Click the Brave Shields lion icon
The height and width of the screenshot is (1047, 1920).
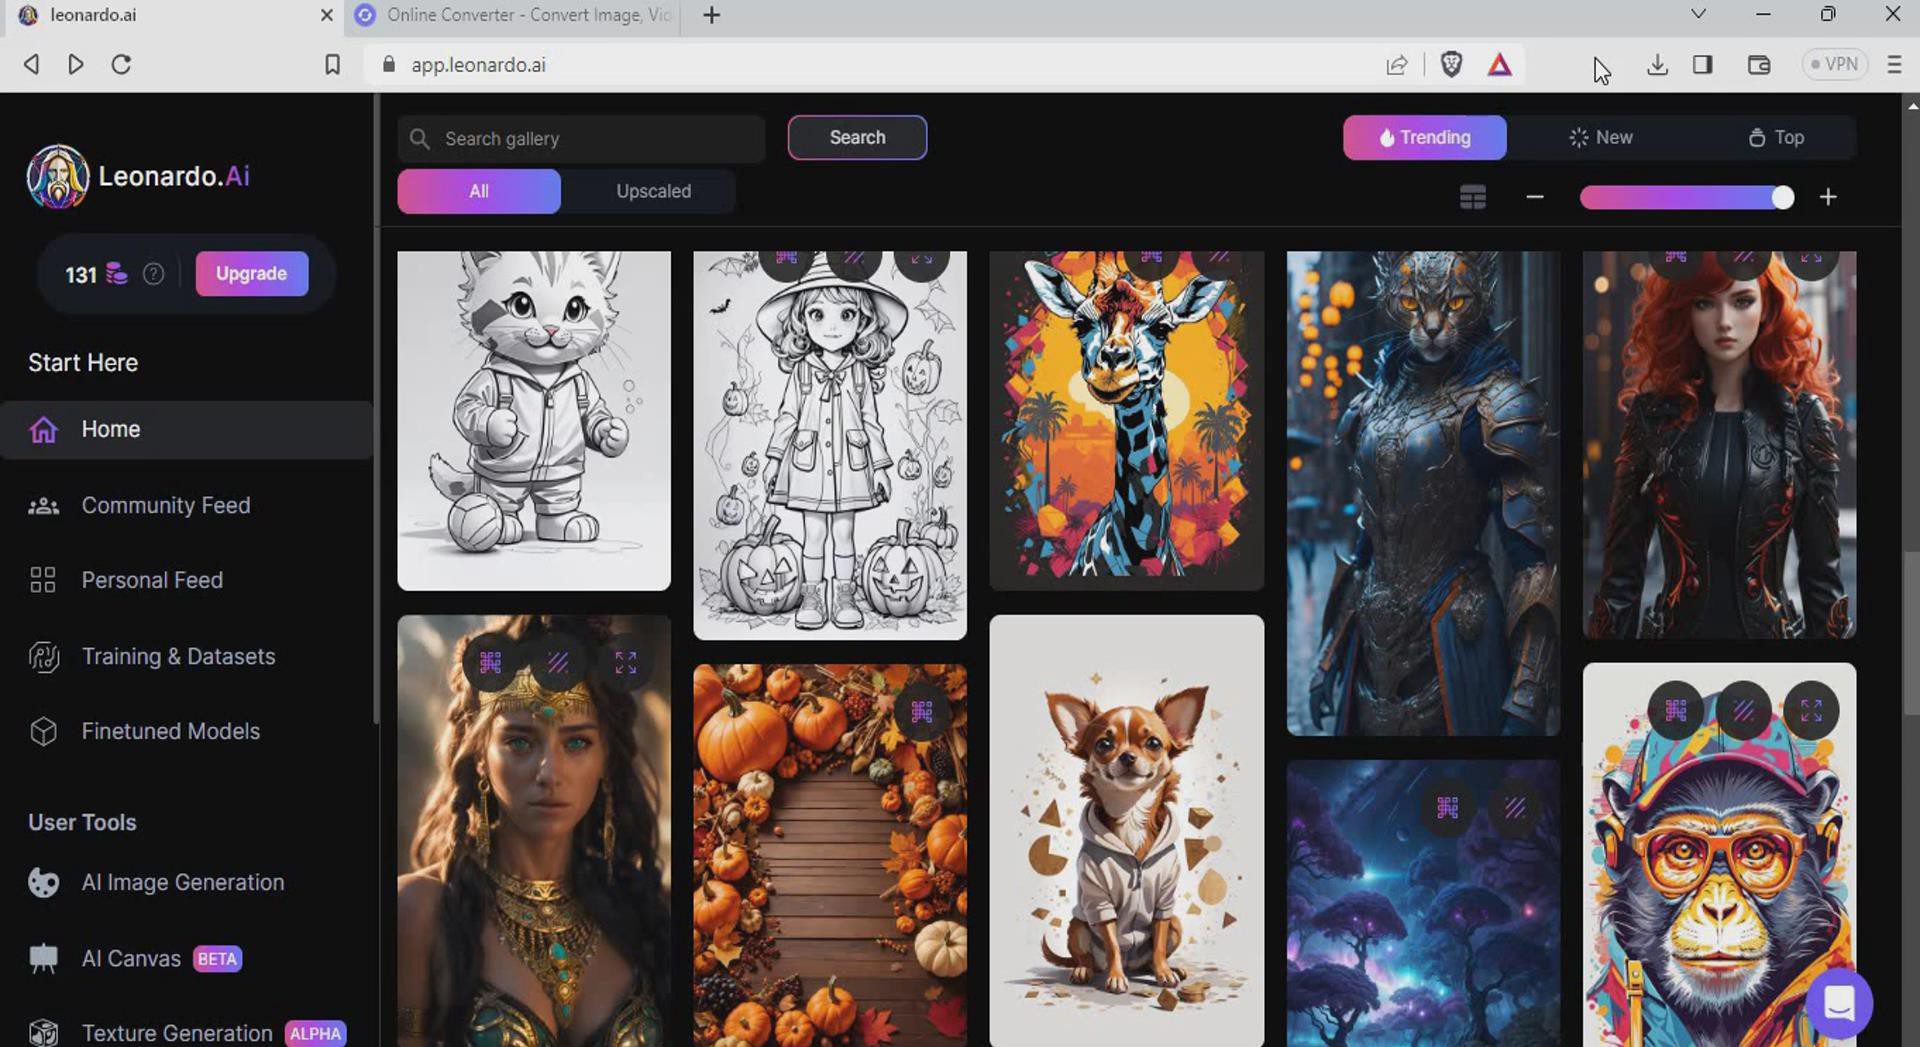1451,65
